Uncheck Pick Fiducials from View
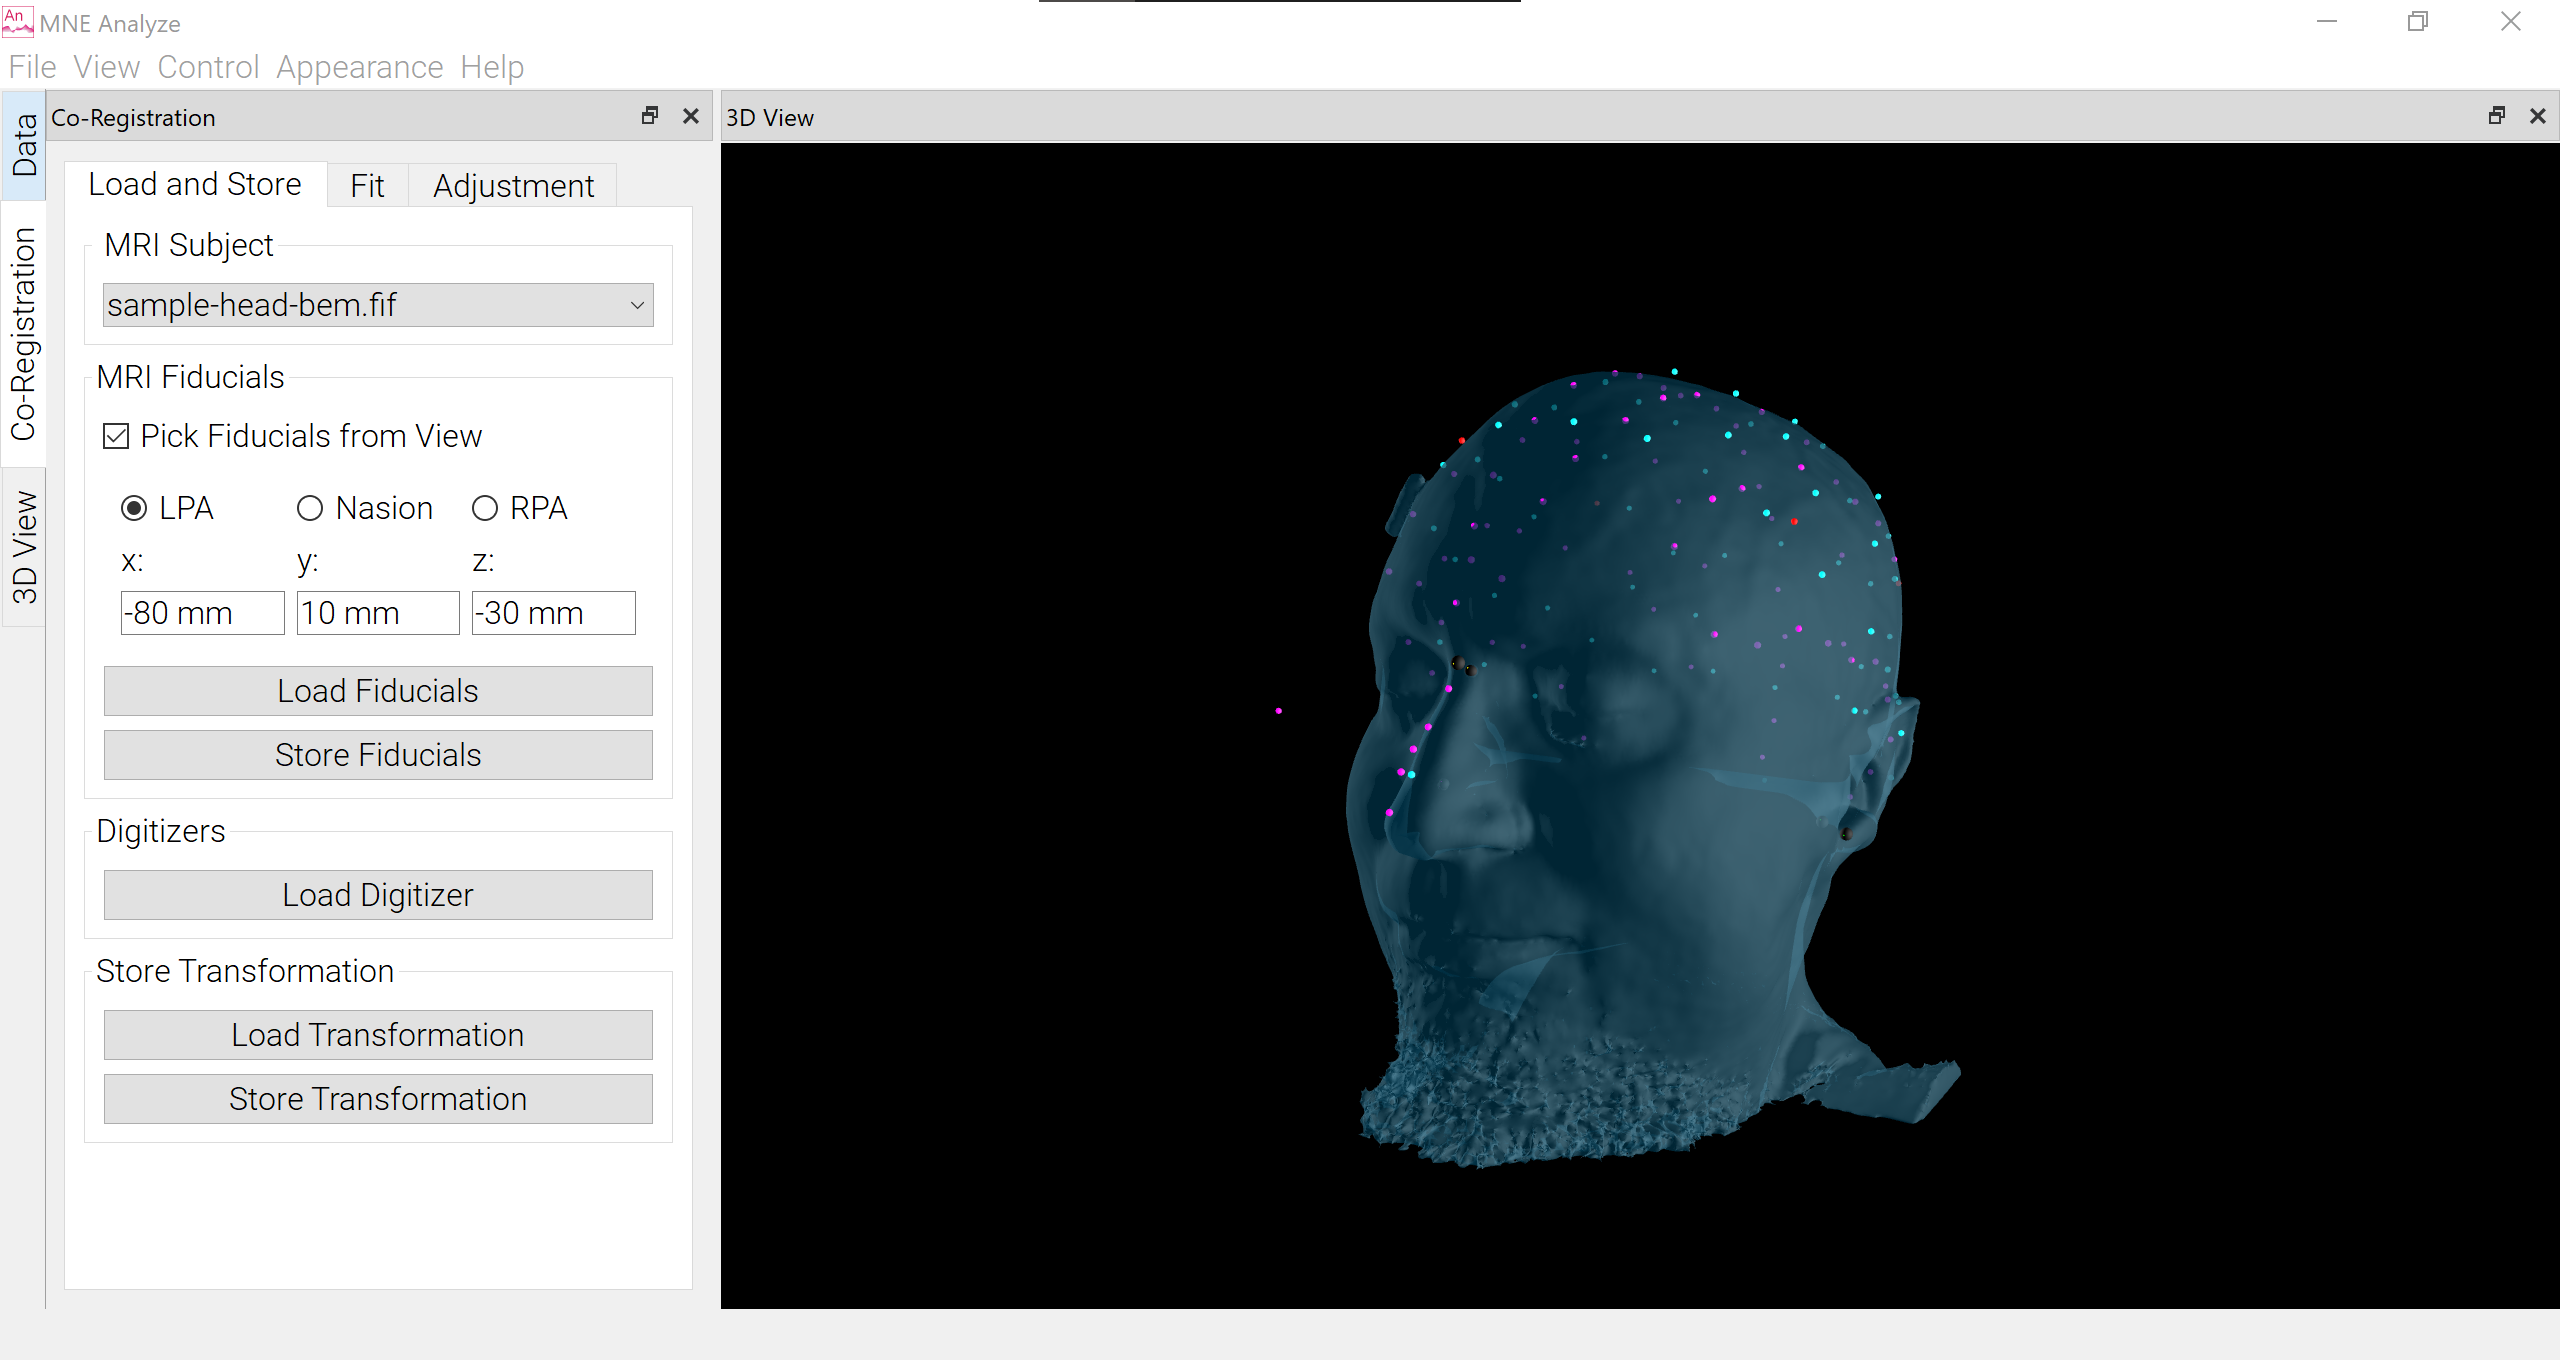 coord(116,436)
